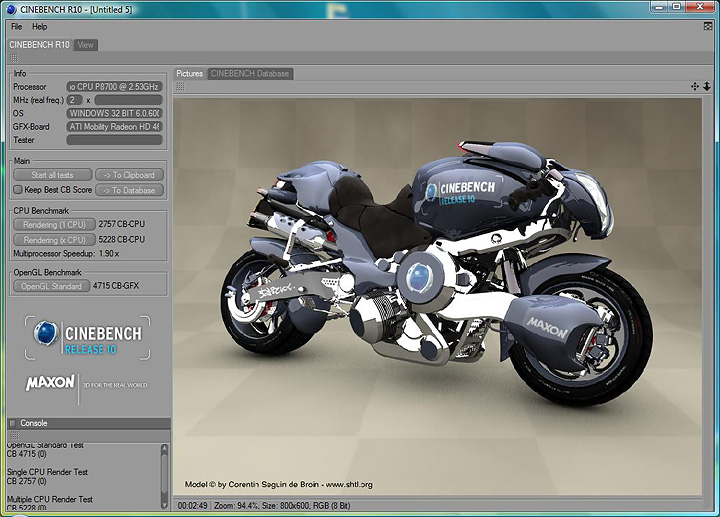Click the To Clipboard button
Viewport: 720px width, 517px height.
[129, 175]
